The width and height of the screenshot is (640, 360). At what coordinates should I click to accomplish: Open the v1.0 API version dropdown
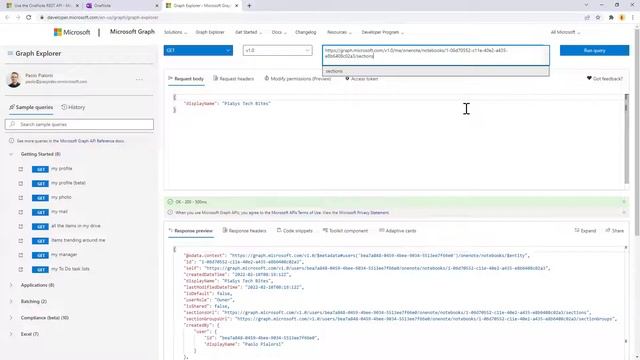[x=277, y=50]
